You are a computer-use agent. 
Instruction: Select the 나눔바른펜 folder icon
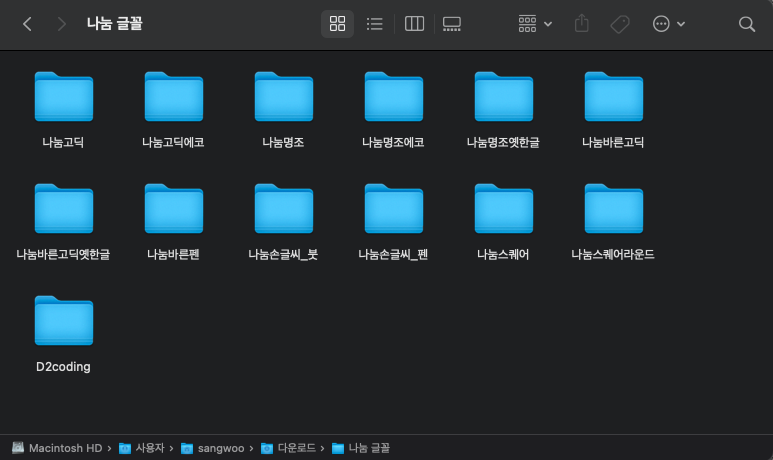[x=174, y=208]
